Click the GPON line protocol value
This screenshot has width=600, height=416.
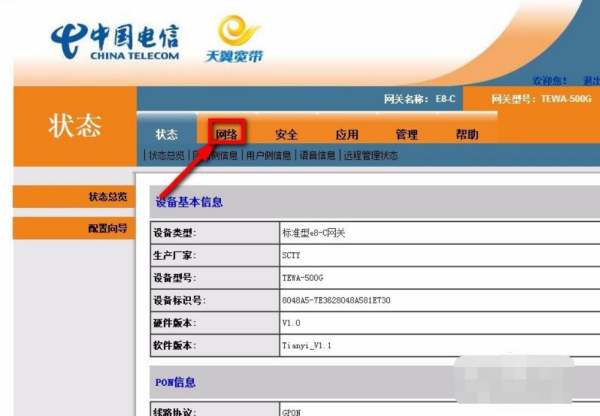(291, 412)
